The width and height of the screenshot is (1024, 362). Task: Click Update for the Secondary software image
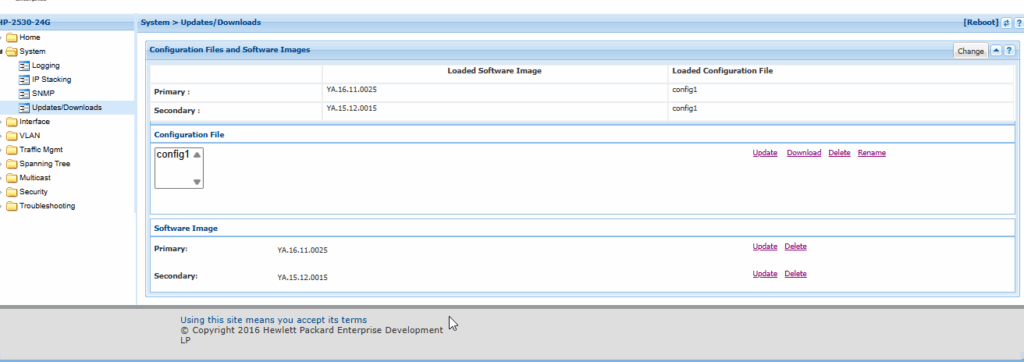click(765, 274)
